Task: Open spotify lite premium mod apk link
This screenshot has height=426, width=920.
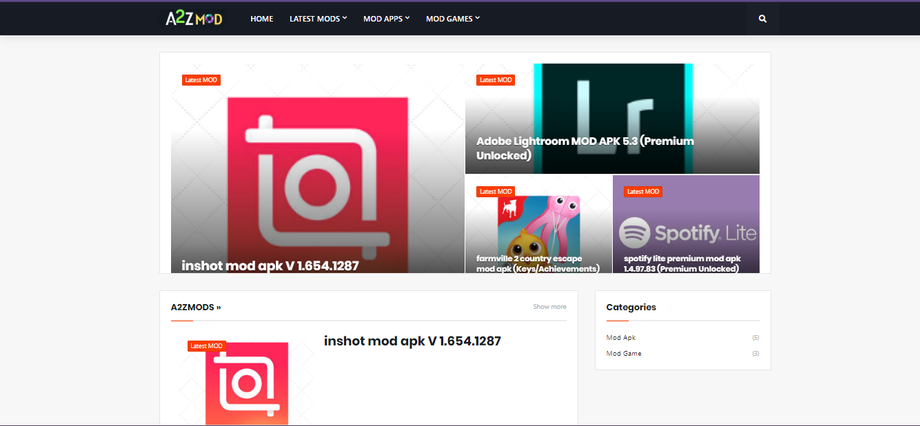Action: click(x=682, y=263)
